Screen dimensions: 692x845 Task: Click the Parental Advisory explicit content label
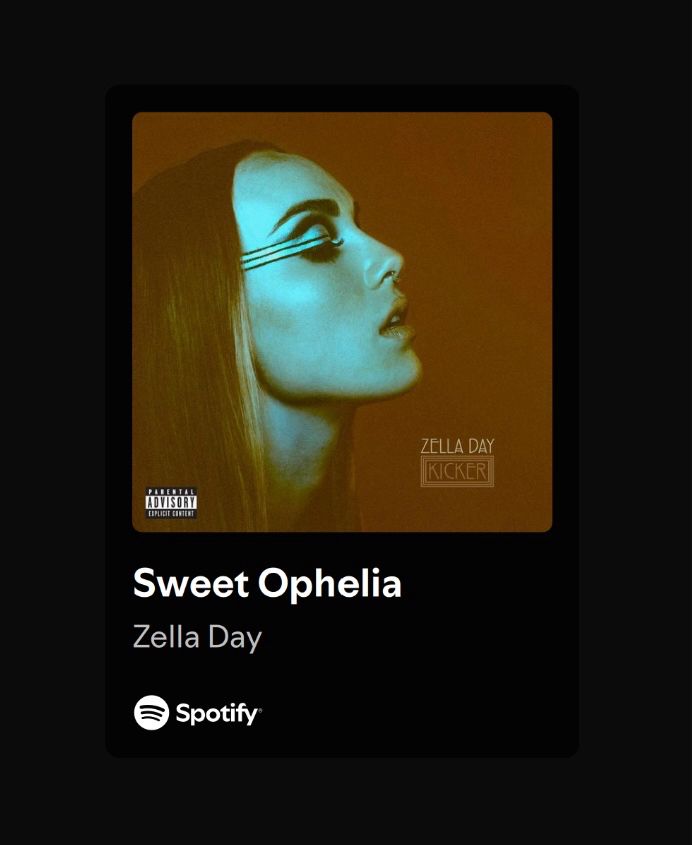(x=171, y=503)
